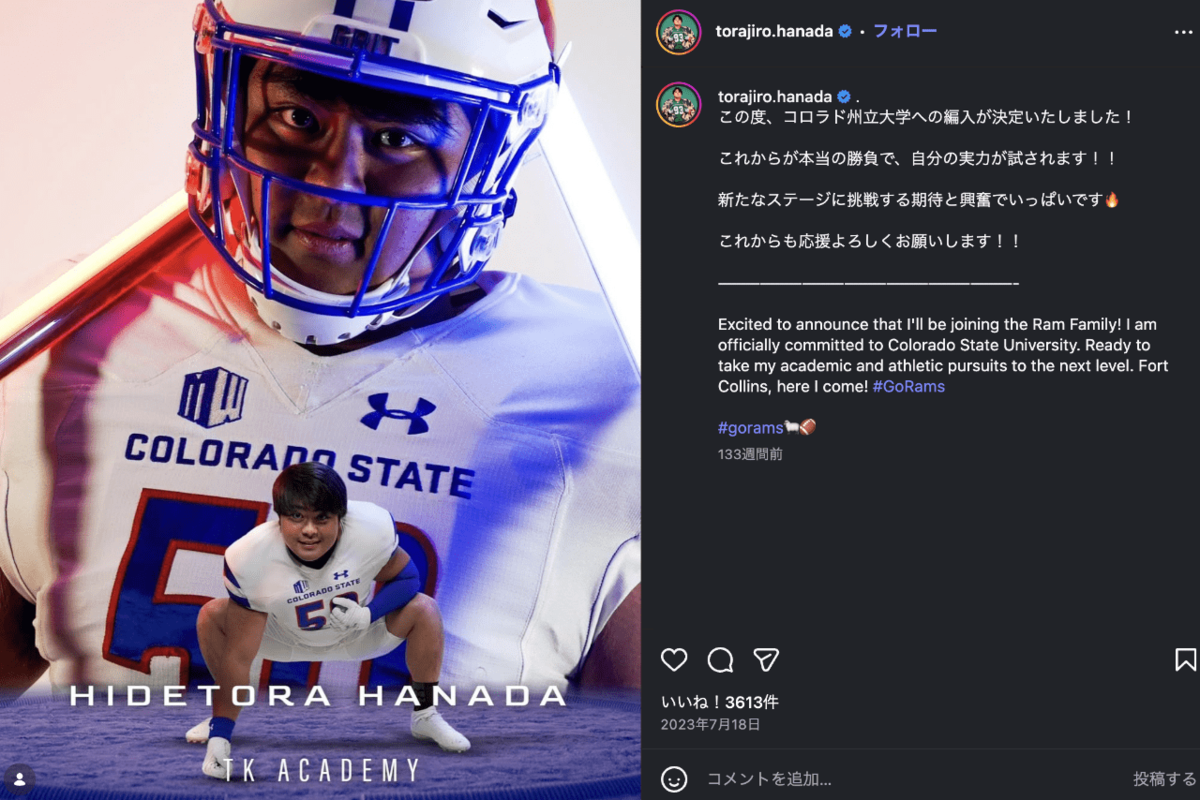
Task: Click the 2023年7月18日 post date
Action: [710, 725]
